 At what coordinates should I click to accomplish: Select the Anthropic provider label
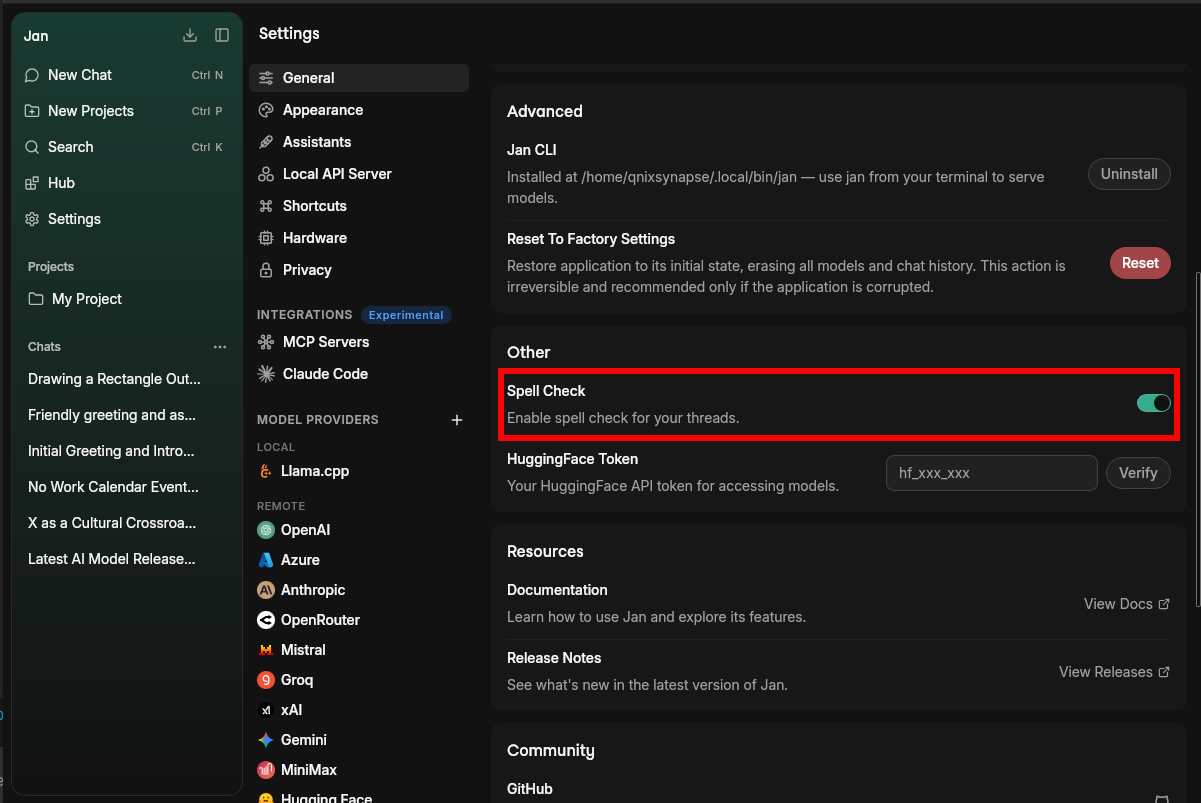(x=313, y=590)
